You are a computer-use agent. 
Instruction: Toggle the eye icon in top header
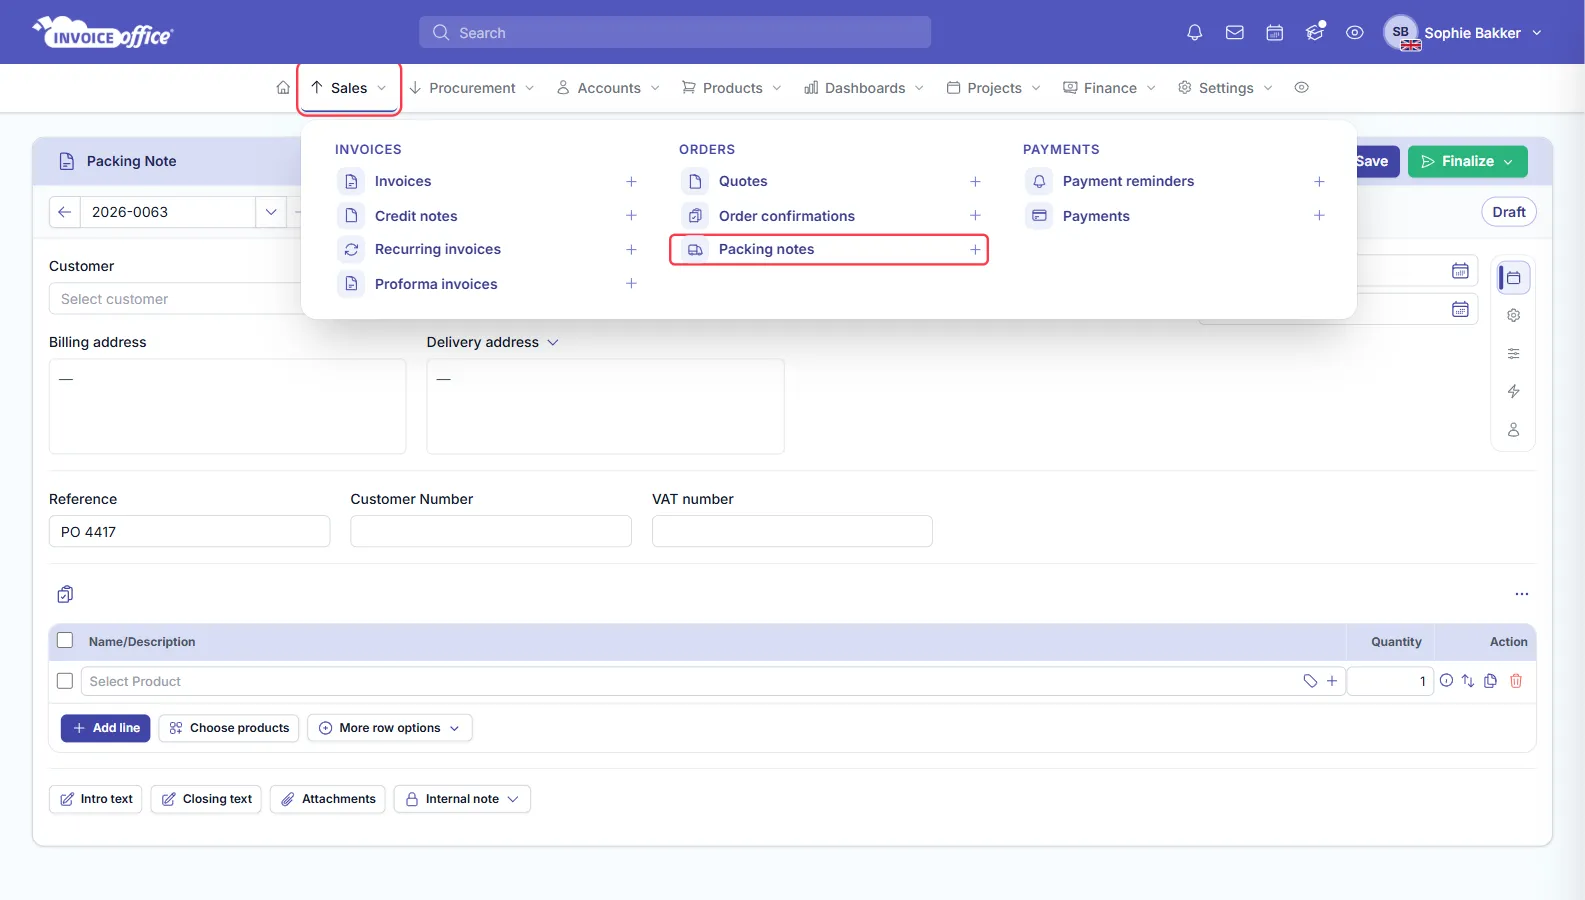pos(1354,33)
